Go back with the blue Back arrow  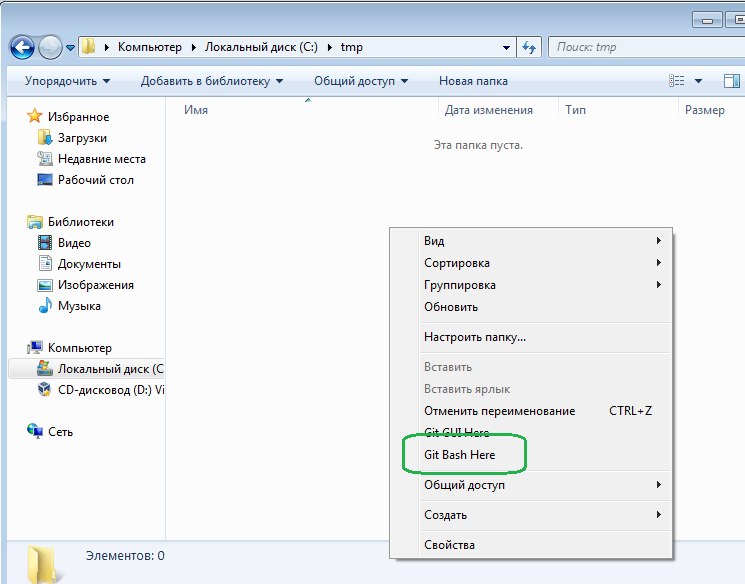point(22,48)
